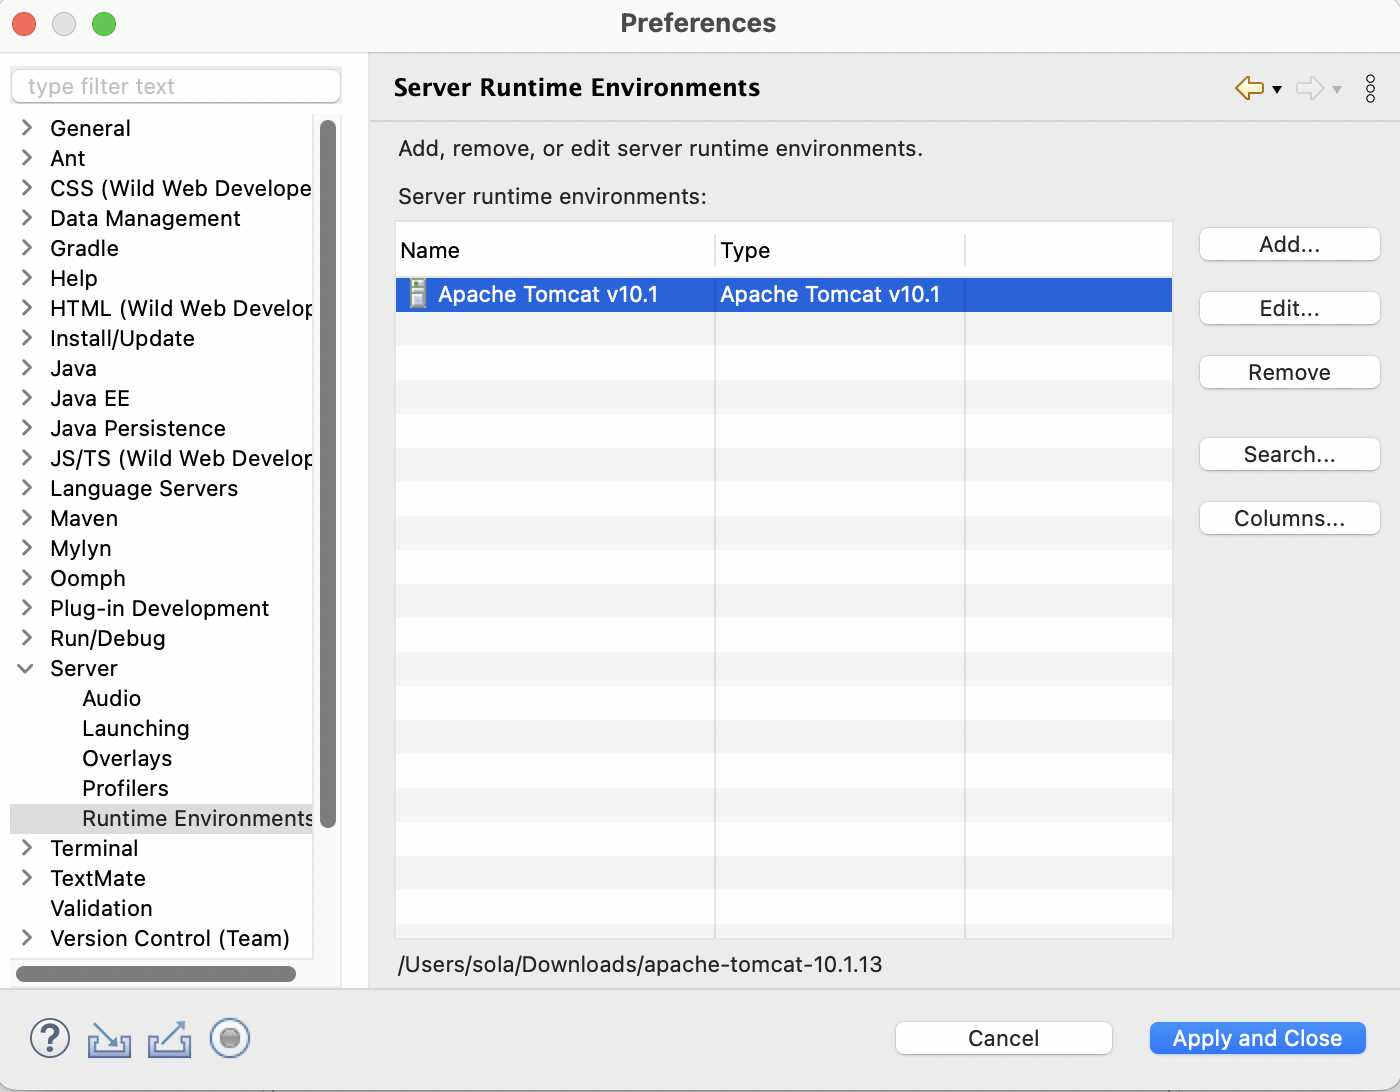Click the forward navigation arrow
Viewport: 1400px width, 1092px height.
click(1310, 88)
